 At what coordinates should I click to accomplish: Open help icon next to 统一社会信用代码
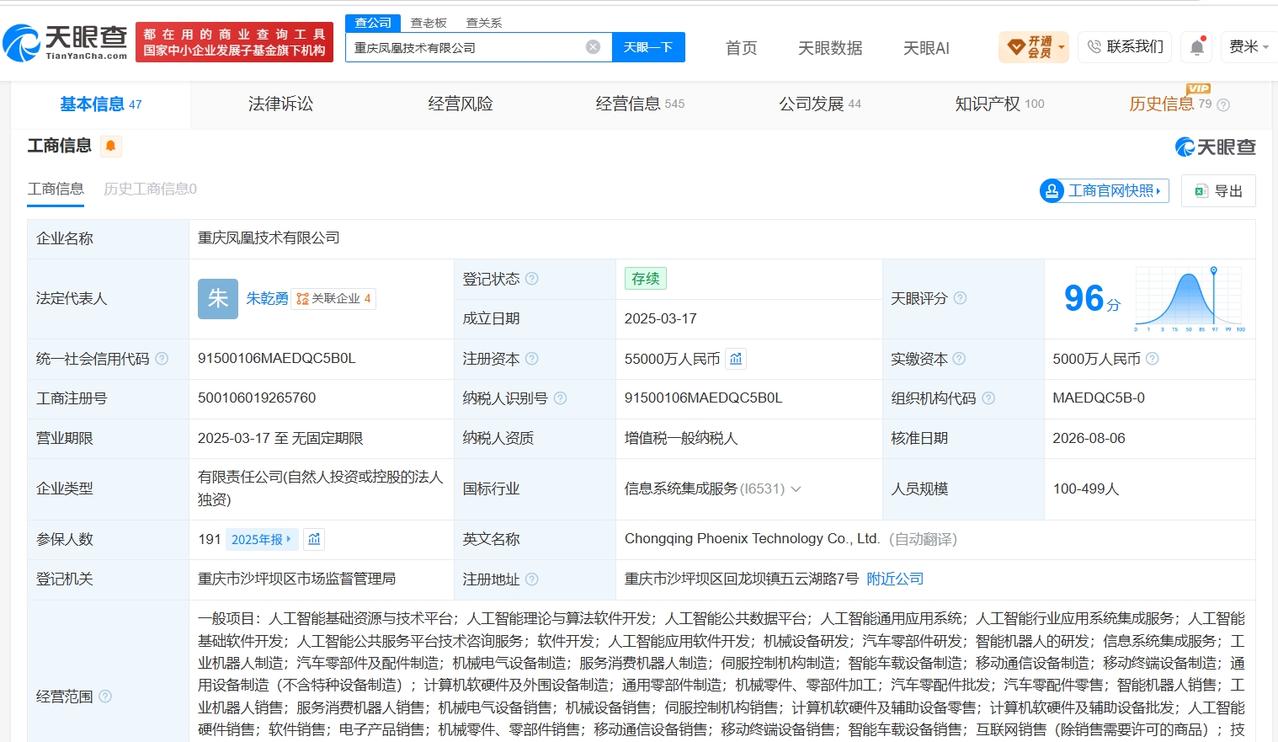(x=161, y=358)
